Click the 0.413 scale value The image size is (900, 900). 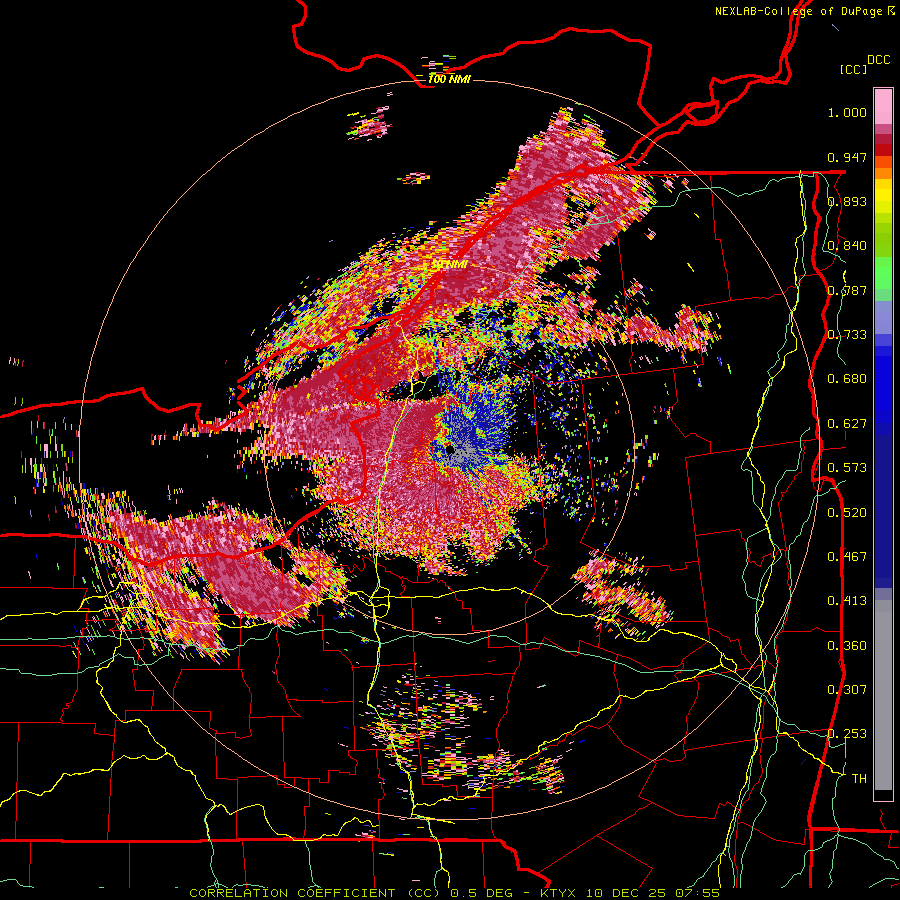point(847,601)
